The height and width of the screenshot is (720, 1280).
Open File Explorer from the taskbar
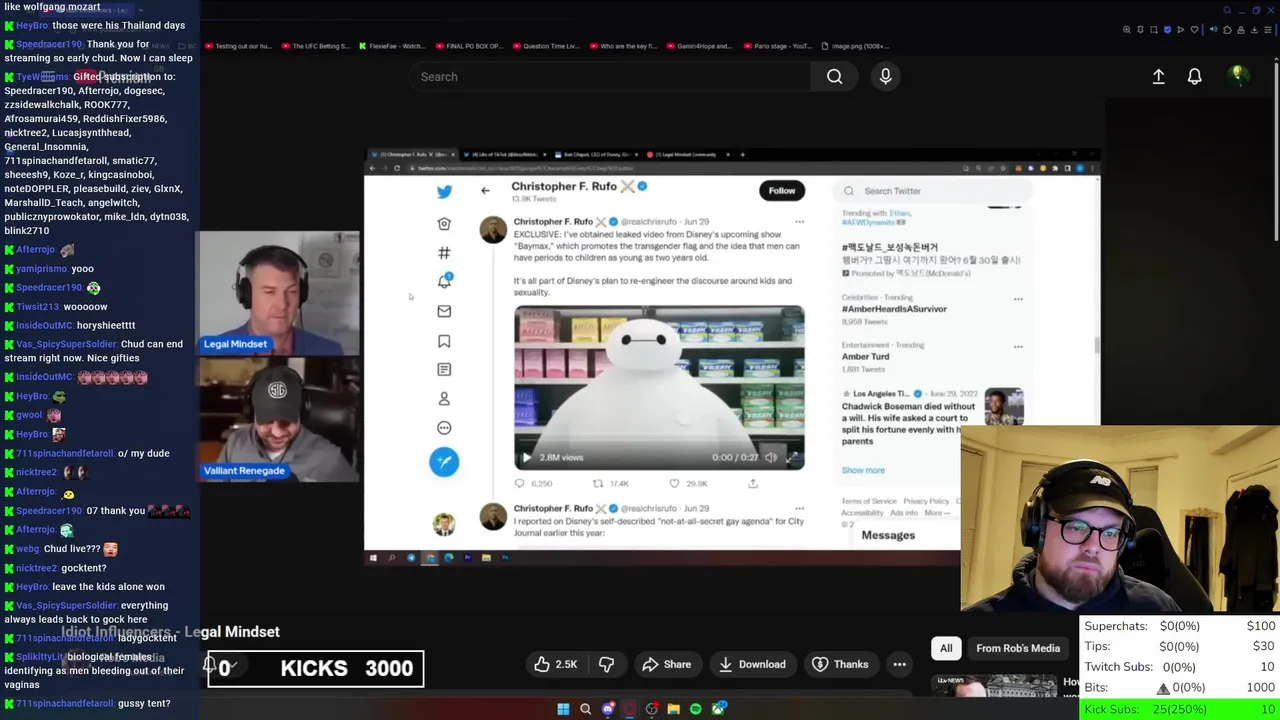pos(673,709)
